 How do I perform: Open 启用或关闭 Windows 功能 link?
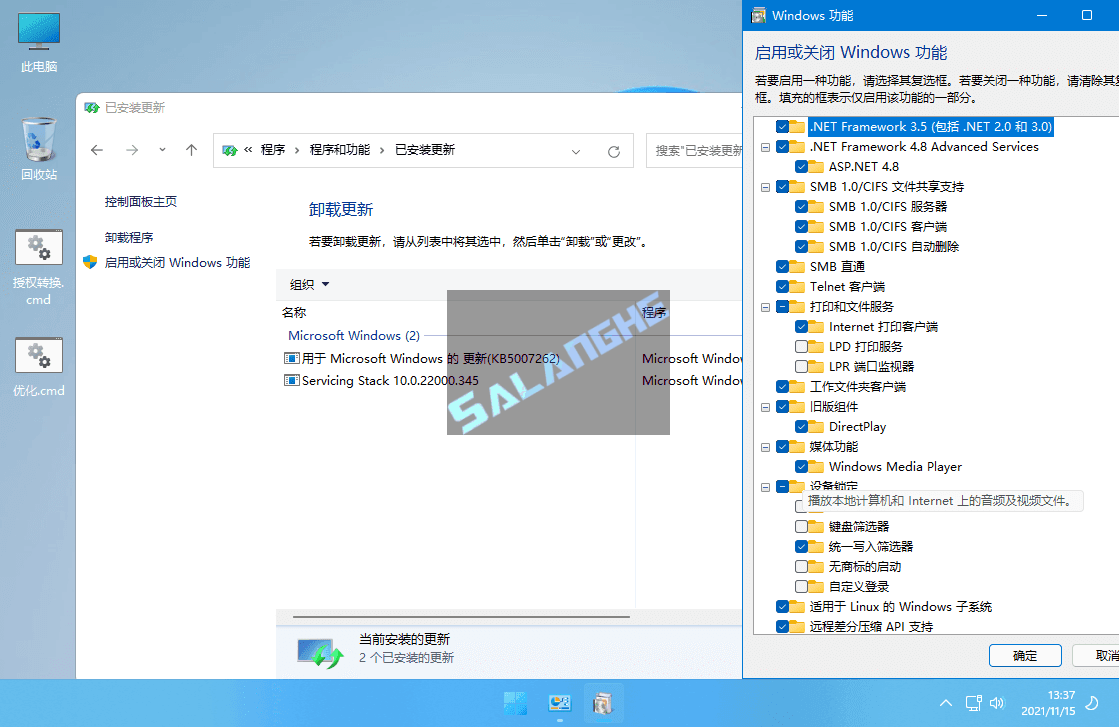point(177,263)
